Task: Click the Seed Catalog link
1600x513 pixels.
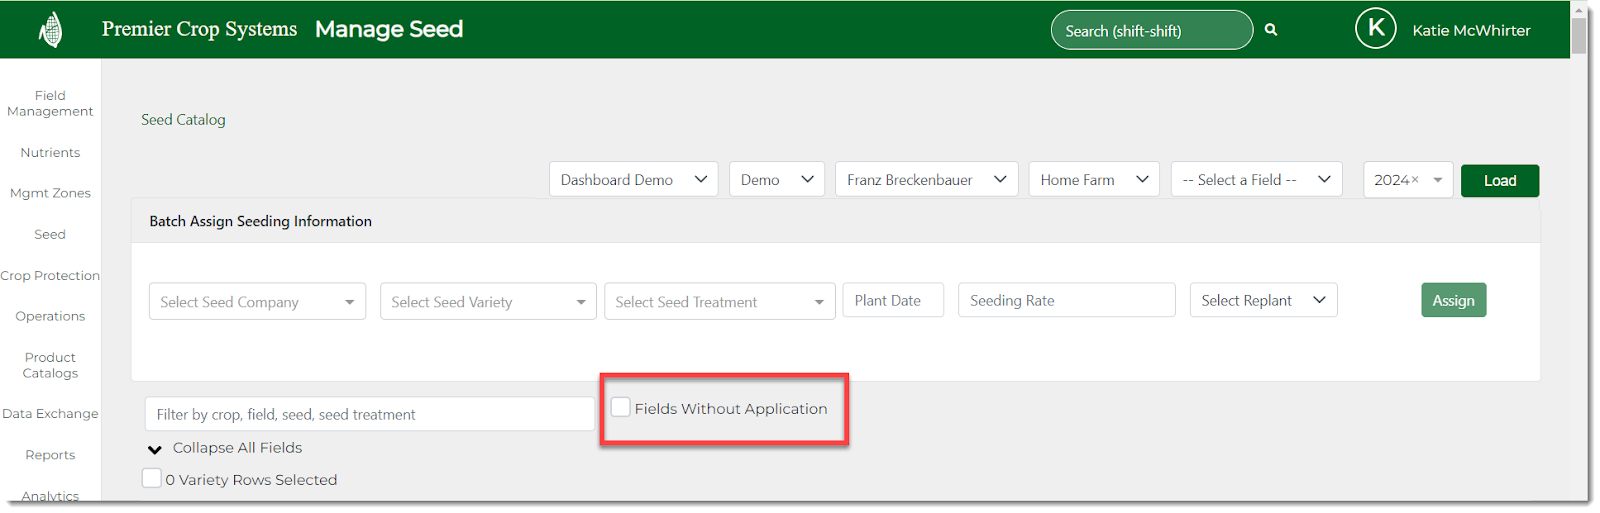Action: tap(183, 119)
